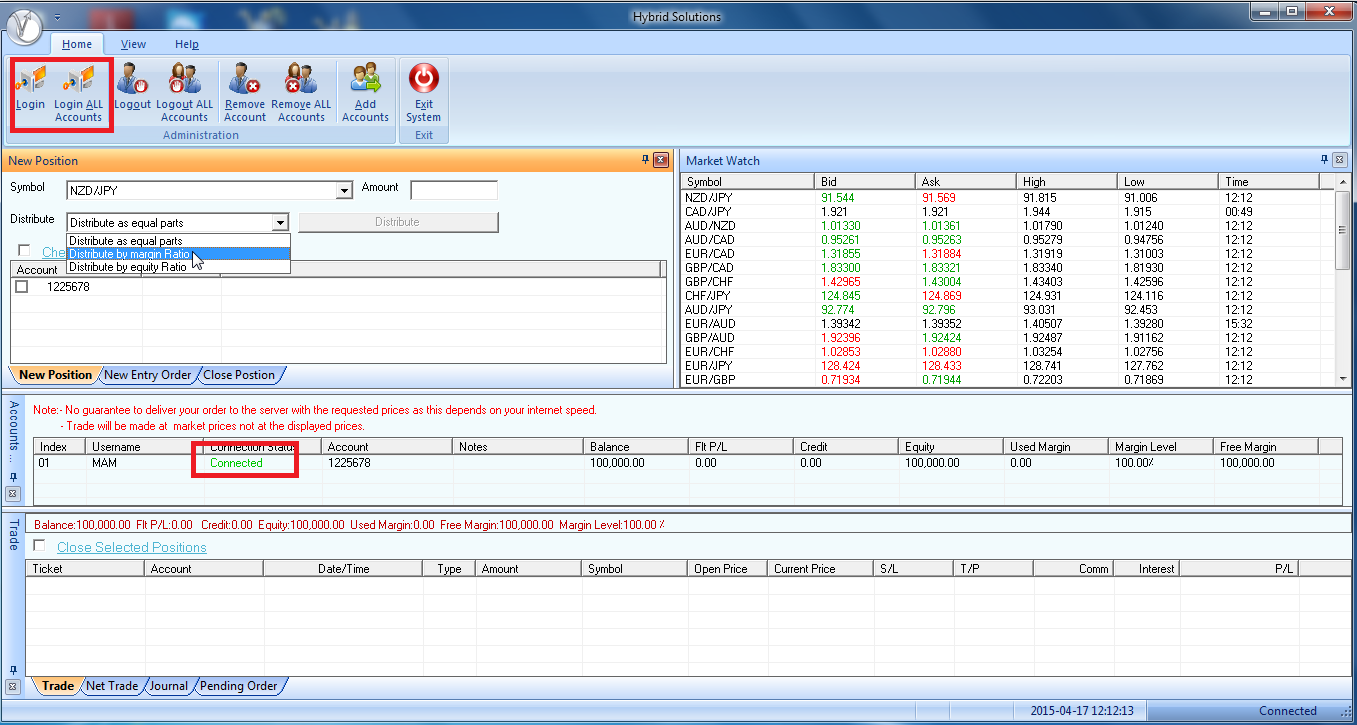Screen dimensions: 1357x725
Task: Click the Ask column header
Action: coord(967,182)
